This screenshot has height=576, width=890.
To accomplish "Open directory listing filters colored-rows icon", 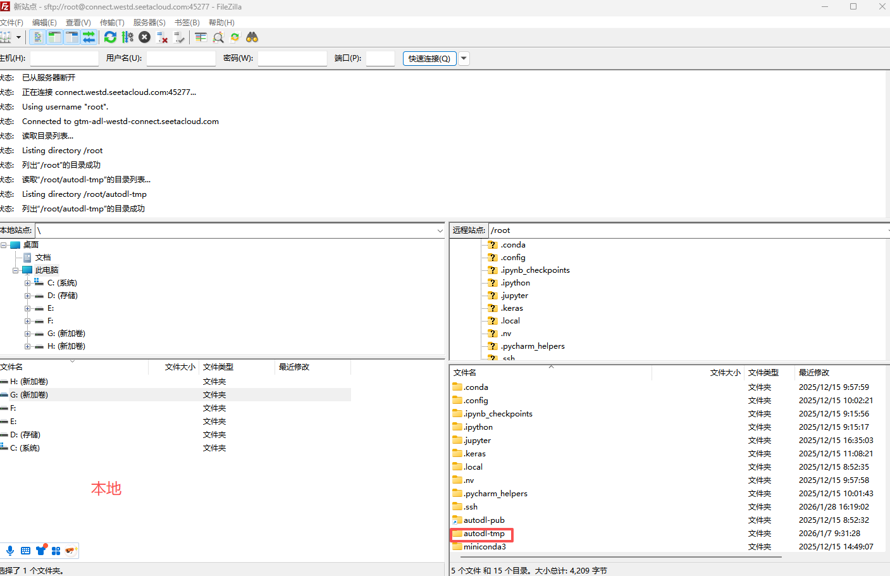I will pyautogui.click(x=200, y=37).
